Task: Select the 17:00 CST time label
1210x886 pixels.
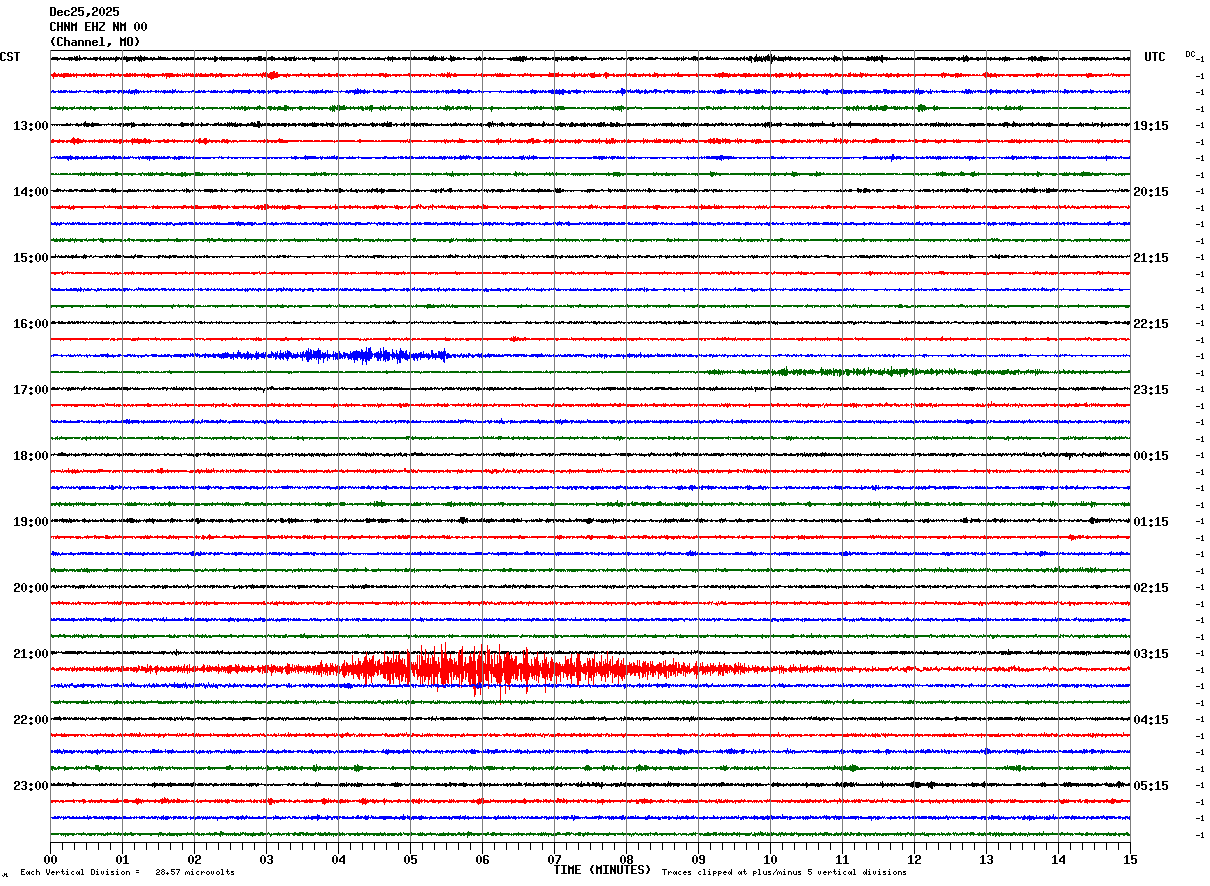Action: (x=31, y=390)
